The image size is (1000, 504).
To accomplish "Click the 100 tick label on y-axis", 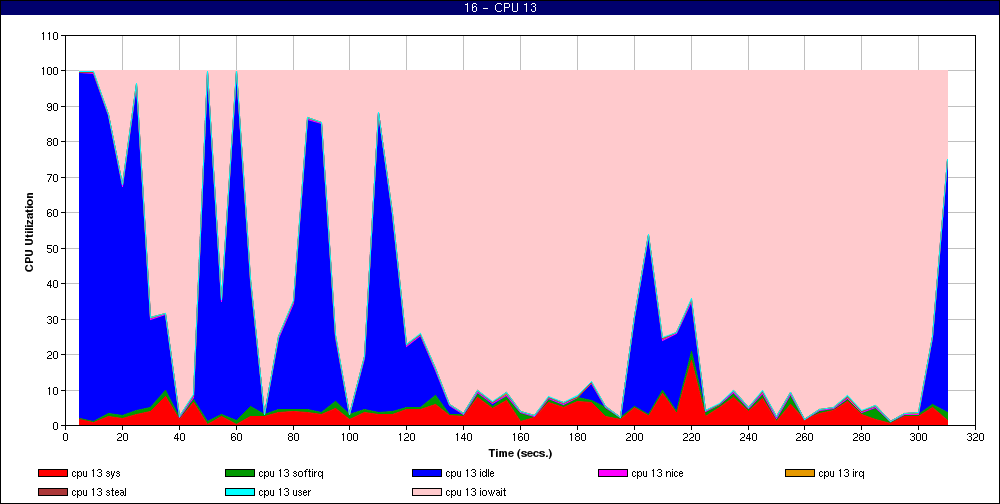I will (x=49, y=71).
